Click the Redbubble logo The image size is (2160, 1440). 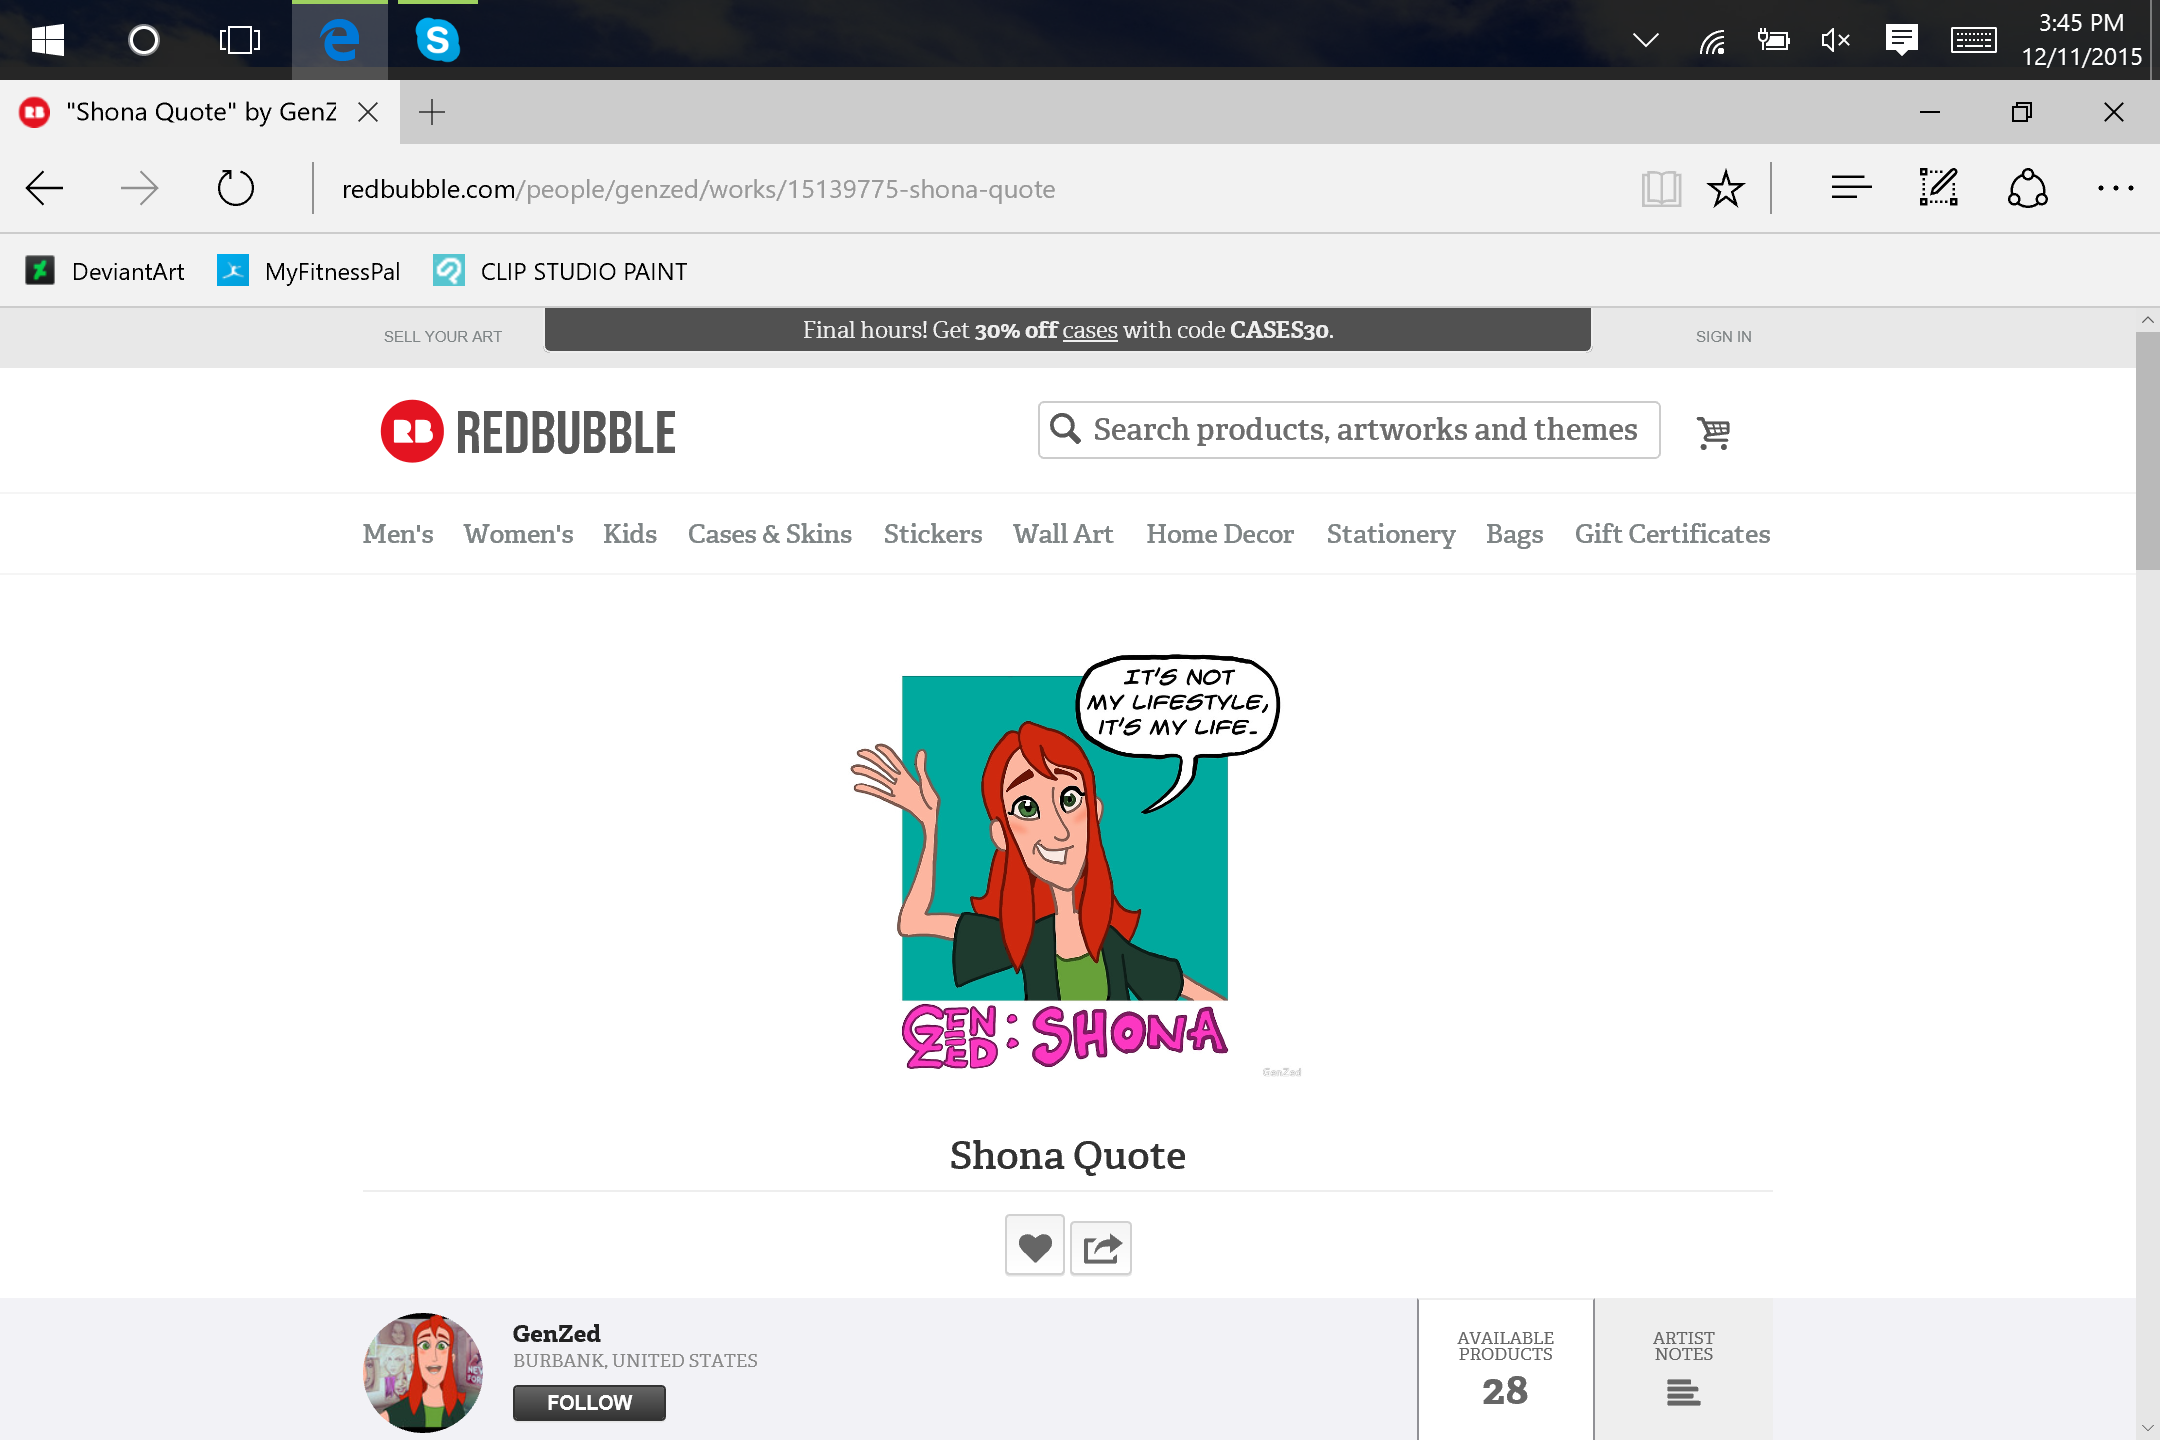528,432
